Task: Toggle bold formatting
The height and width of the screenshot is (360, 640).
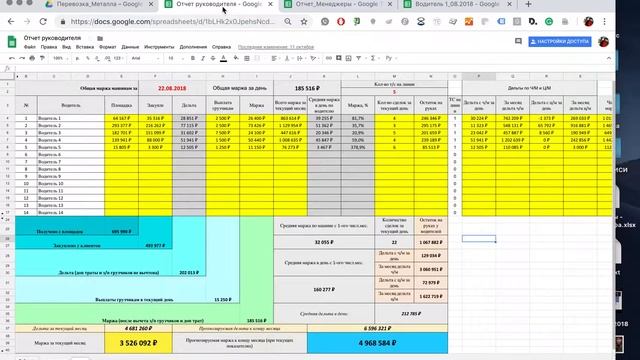Action: (193, 58)
